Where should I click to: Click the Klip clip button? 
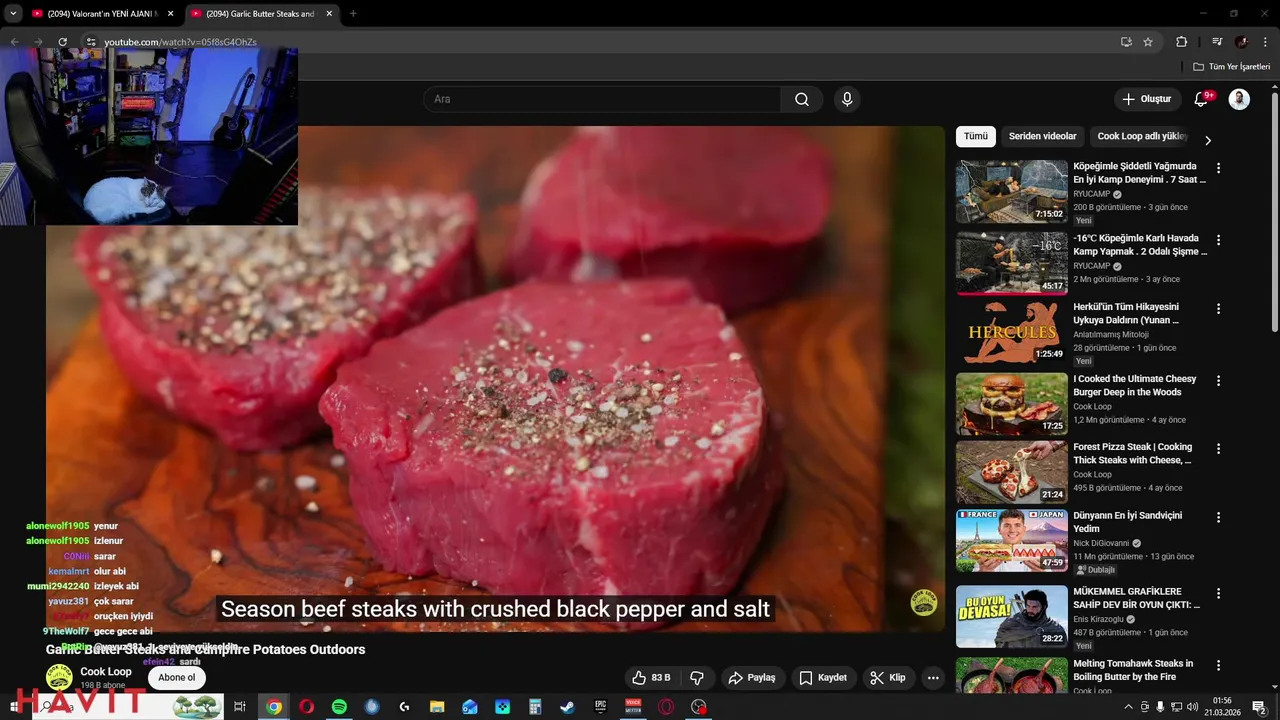pyautogui.click(x=888, y=678)
